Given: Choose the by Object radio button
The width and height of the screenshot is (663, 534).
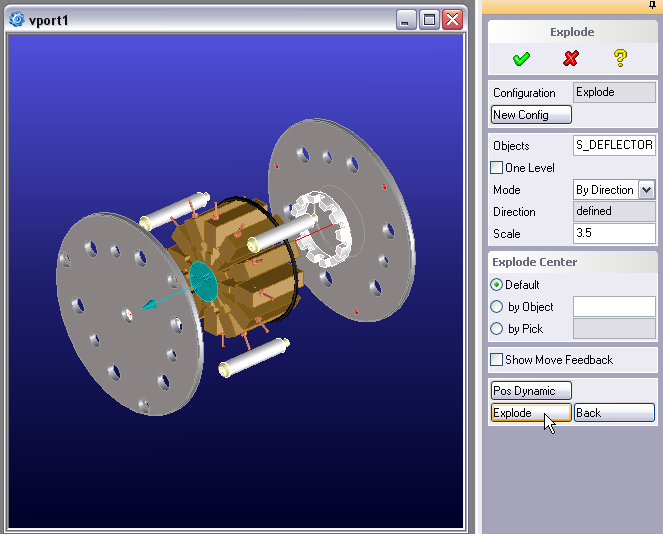Looking at the screenshot, I should [x=497, y=307].
